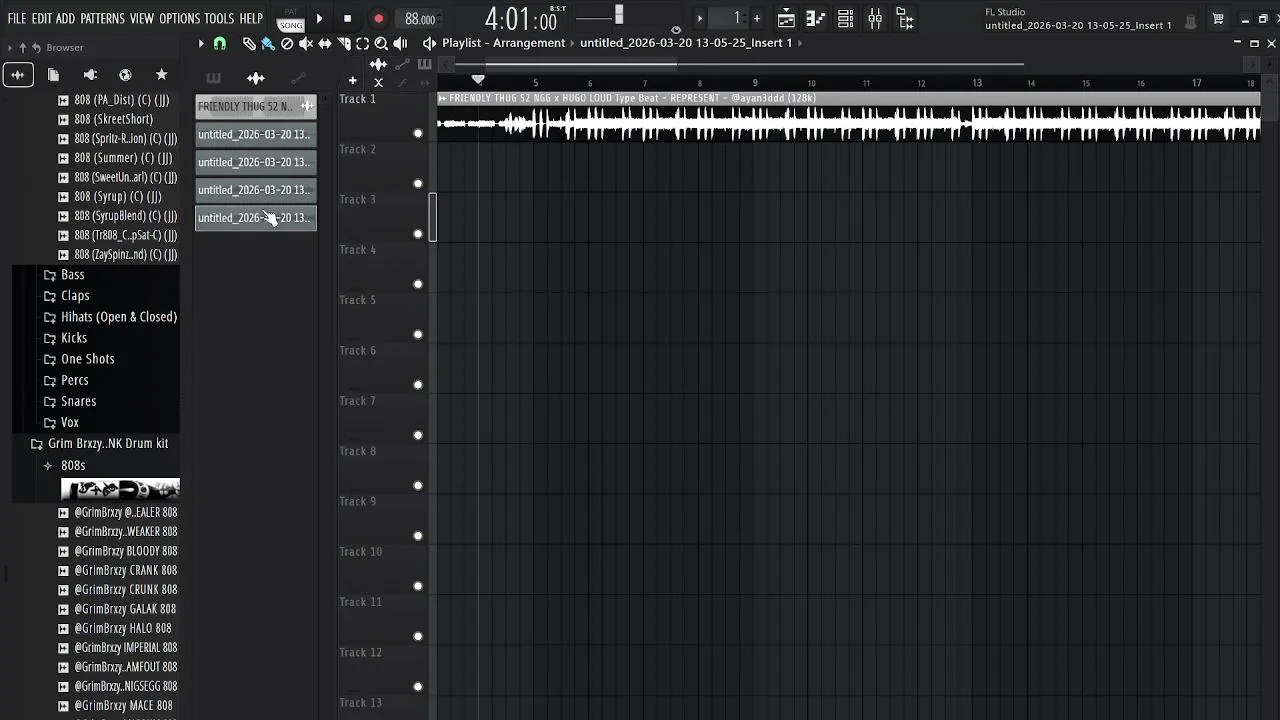Select the Draw pencil tool
Viewport: 1280px width, 720px height.
tap(249, 43)
